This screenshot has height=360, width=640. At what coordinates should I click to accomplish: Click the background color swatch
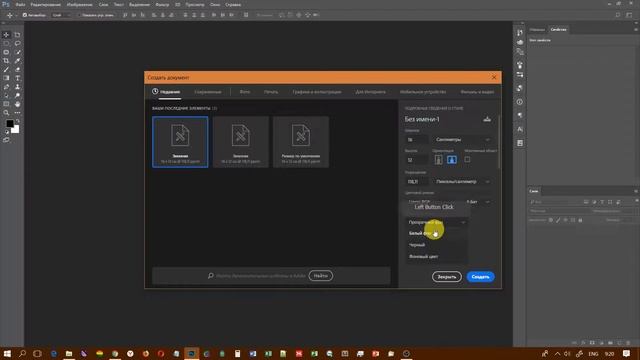[x=16, y=130]
